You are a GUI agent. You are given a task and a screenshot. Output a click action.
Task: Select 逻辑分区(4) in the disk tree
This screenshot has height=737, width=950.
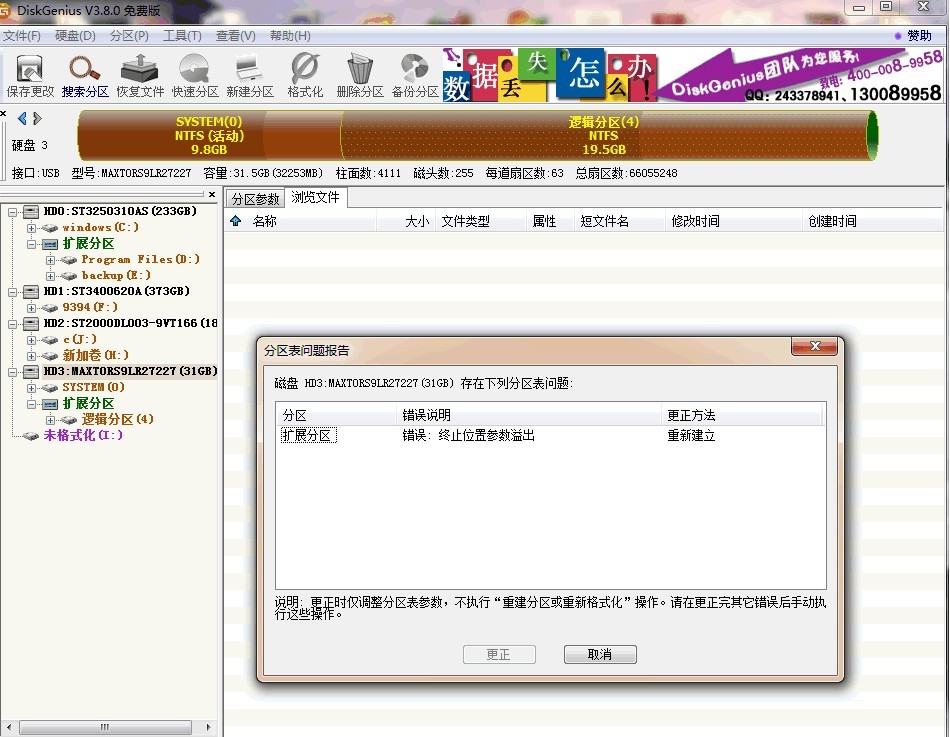pyautogui.click(x=118, y=419)
